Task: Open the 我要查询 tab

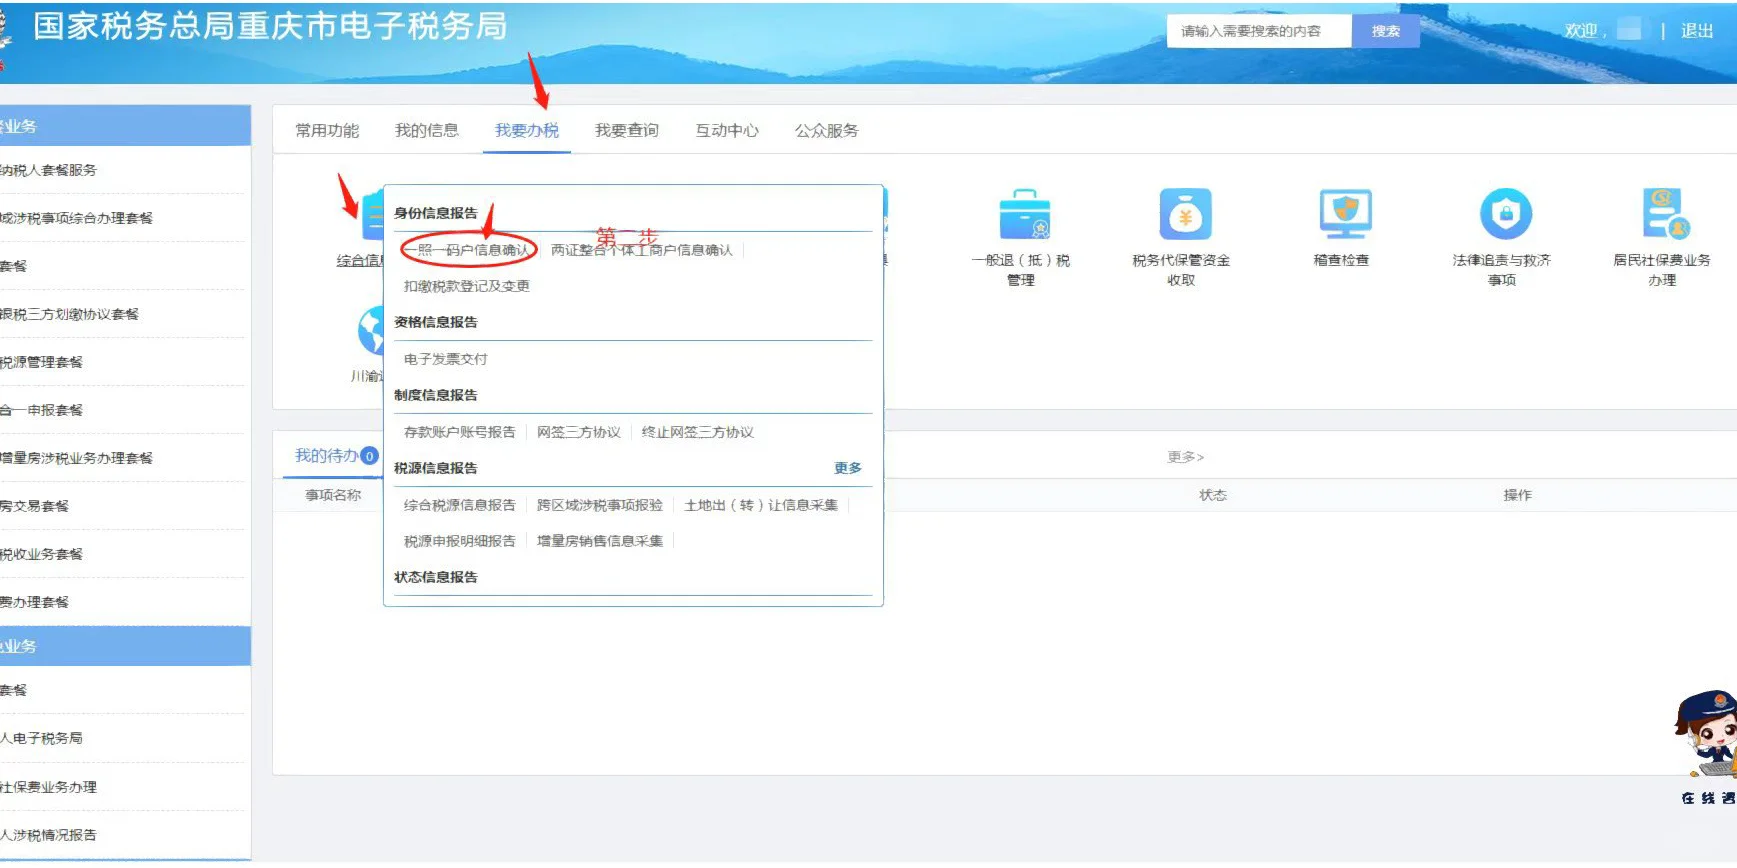Action: [626, 131]
